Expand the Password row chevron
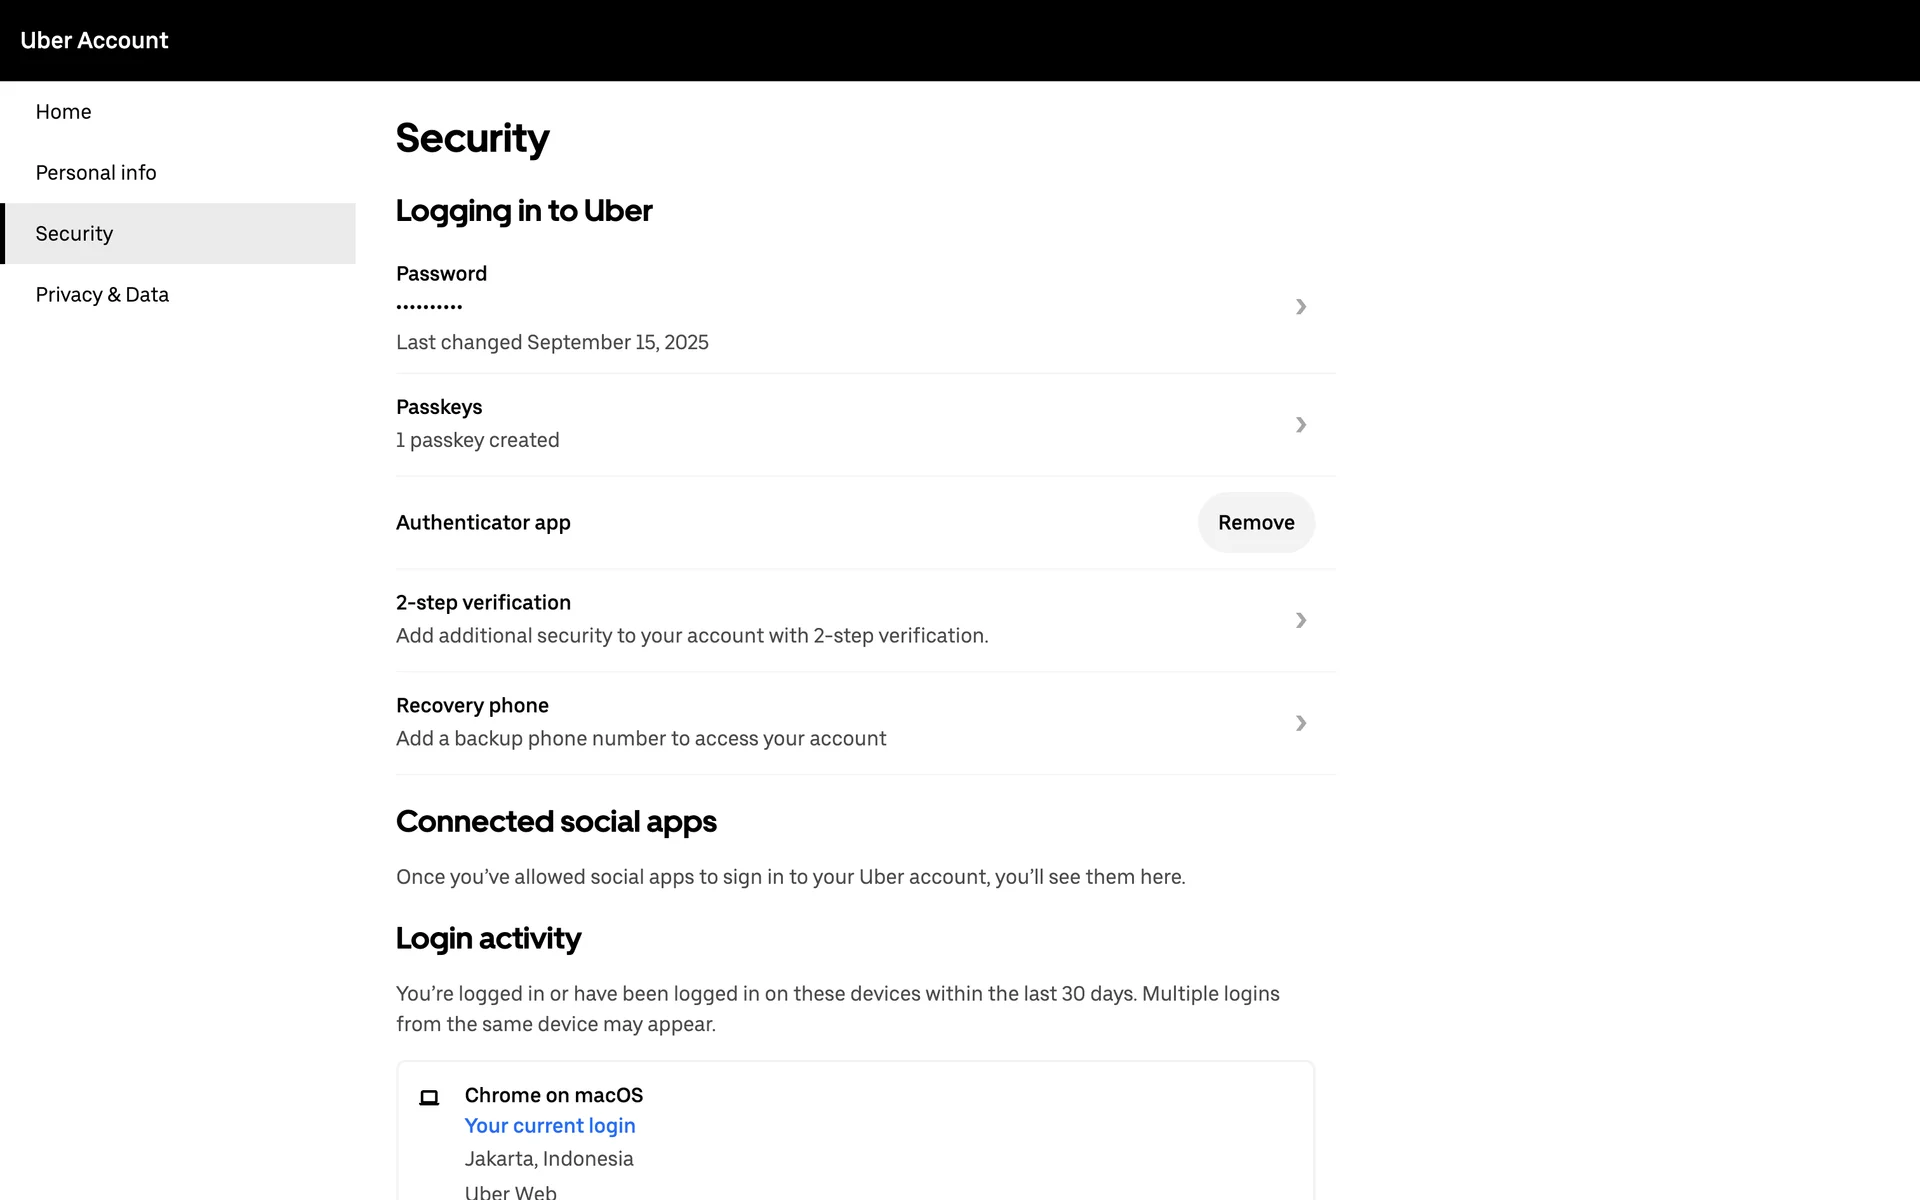This screenshot has width=1920, height=1200. (1300, 307)
